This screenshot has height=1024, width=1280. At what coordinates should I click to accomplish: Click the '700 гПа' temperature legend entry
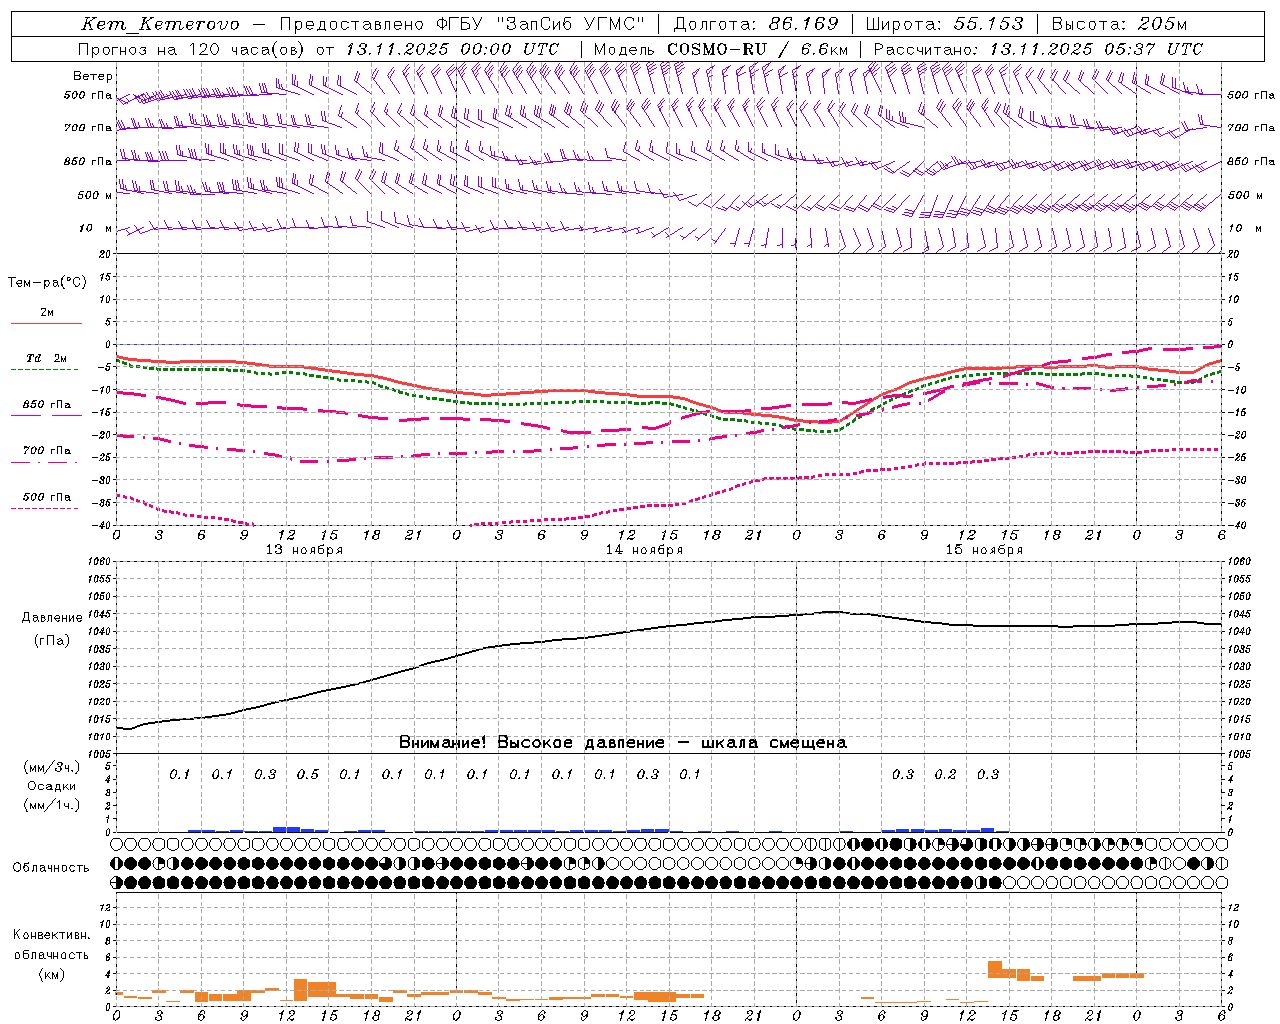tap(47, 451)
